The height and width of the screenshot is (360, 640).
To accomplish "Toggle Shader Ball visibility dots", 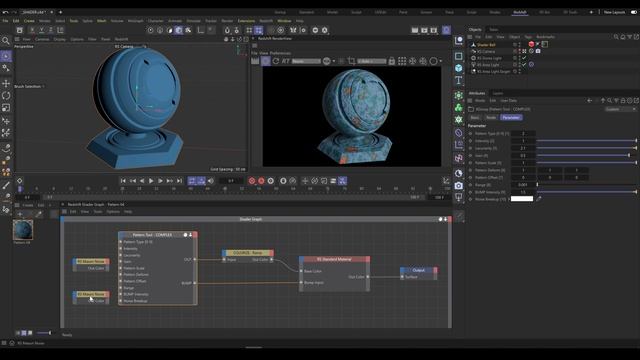I will coord(520,44).
